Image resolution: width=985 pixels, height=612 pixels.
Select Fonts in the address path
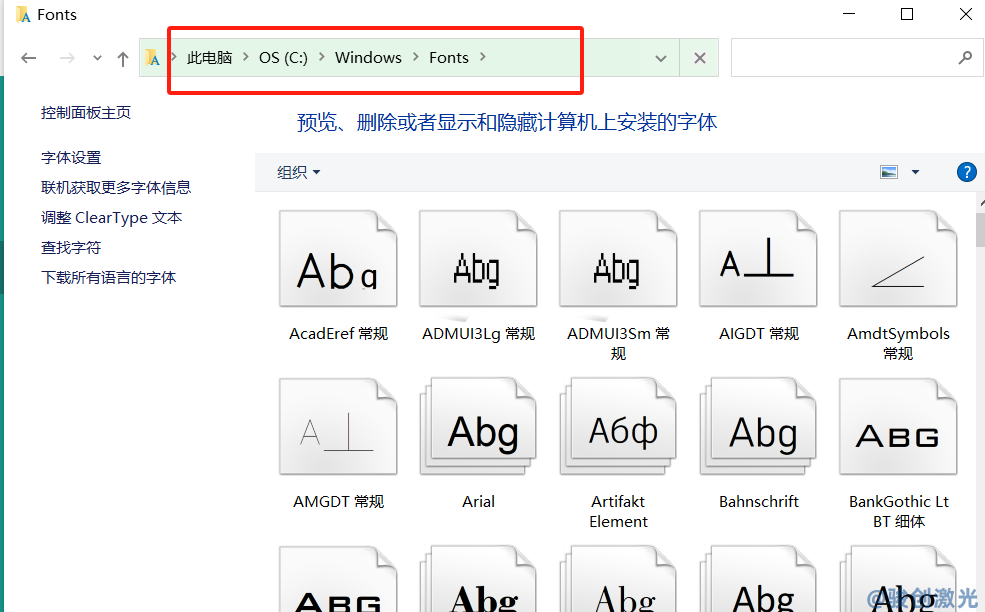click(x=449, y=58)
